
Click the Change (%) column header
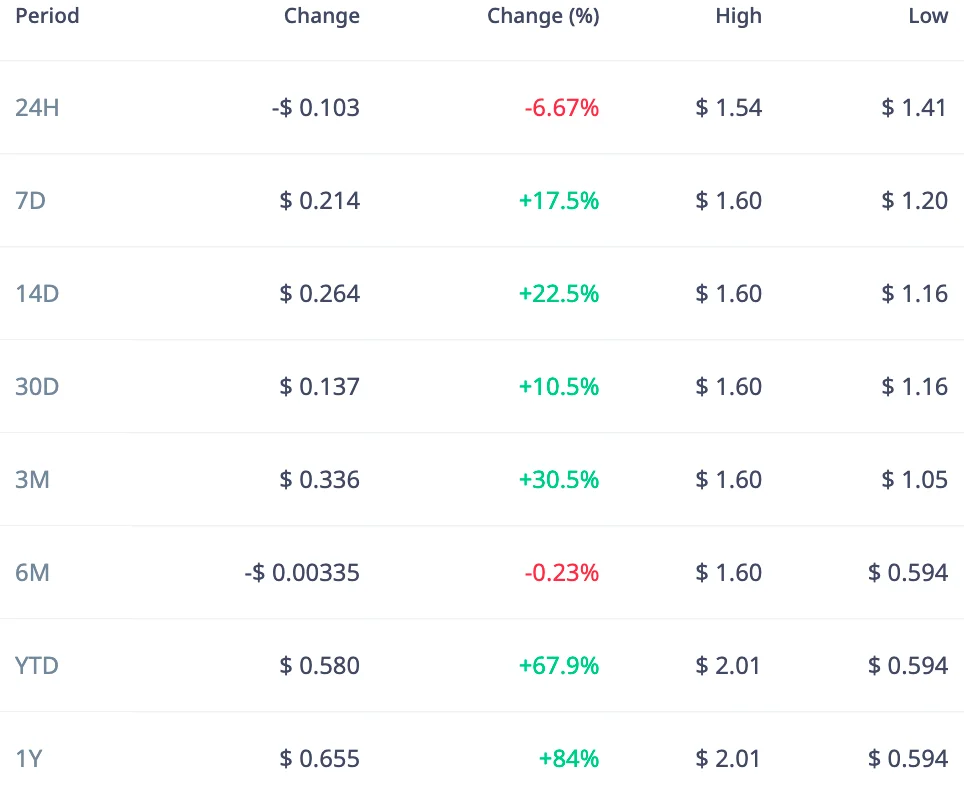543,16
